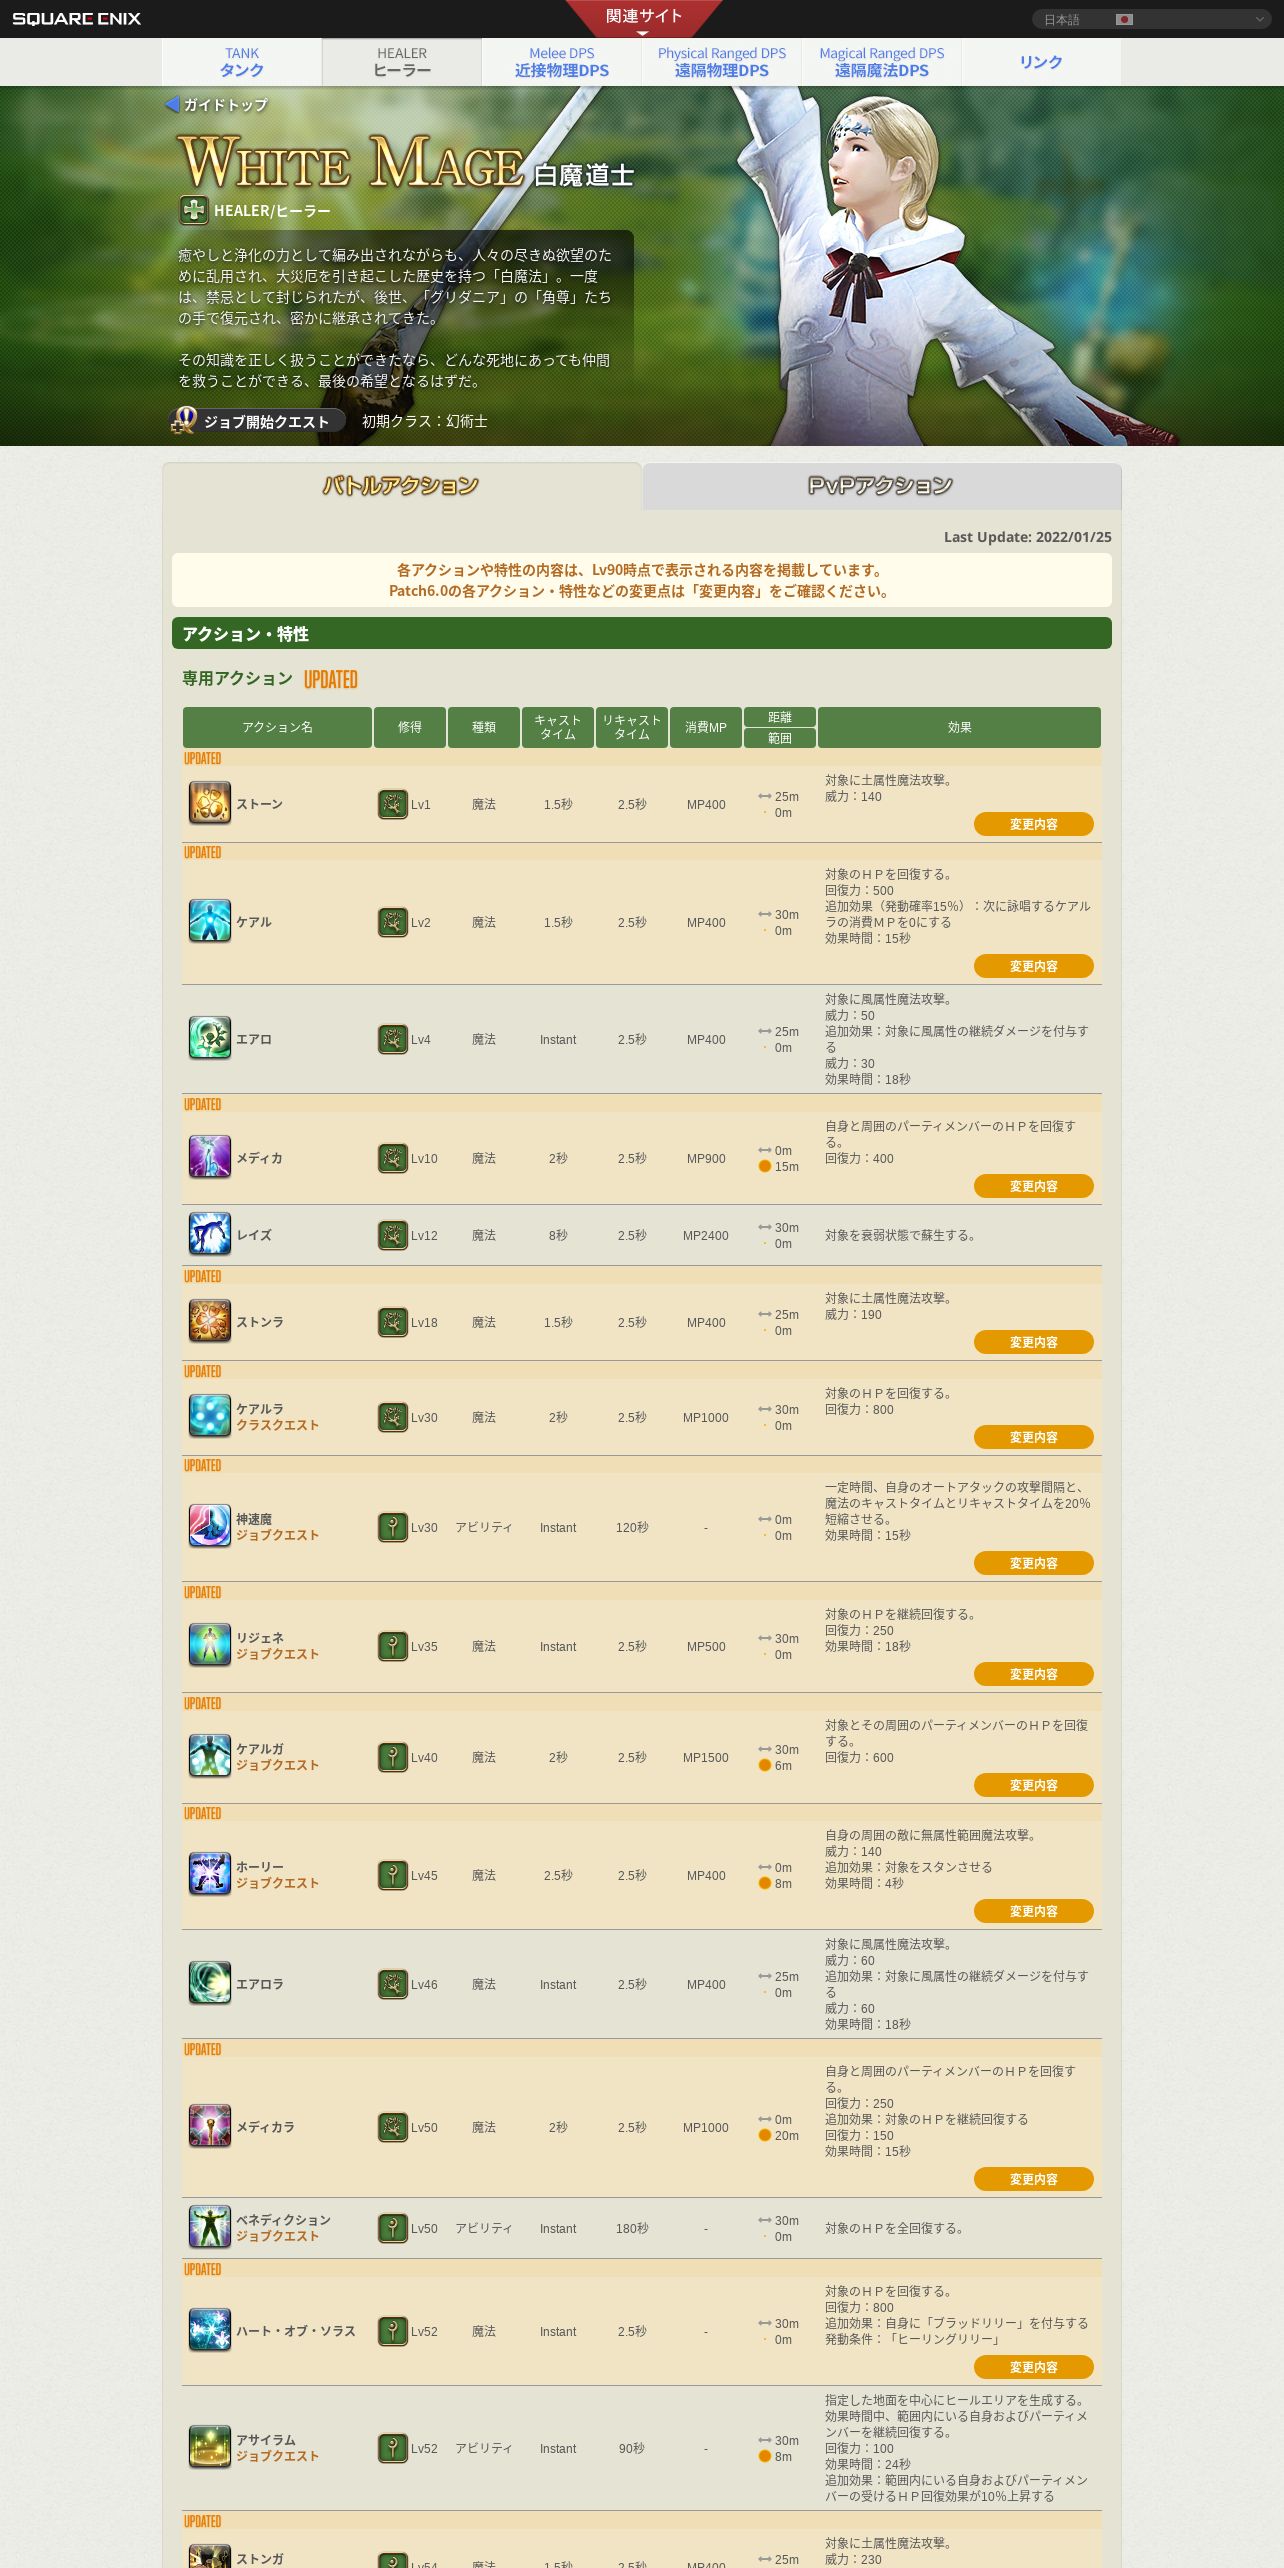This screenshot has height=2568, width=1284.
Task: Click the ケアルラ action icon
Action: (209, 1417)
